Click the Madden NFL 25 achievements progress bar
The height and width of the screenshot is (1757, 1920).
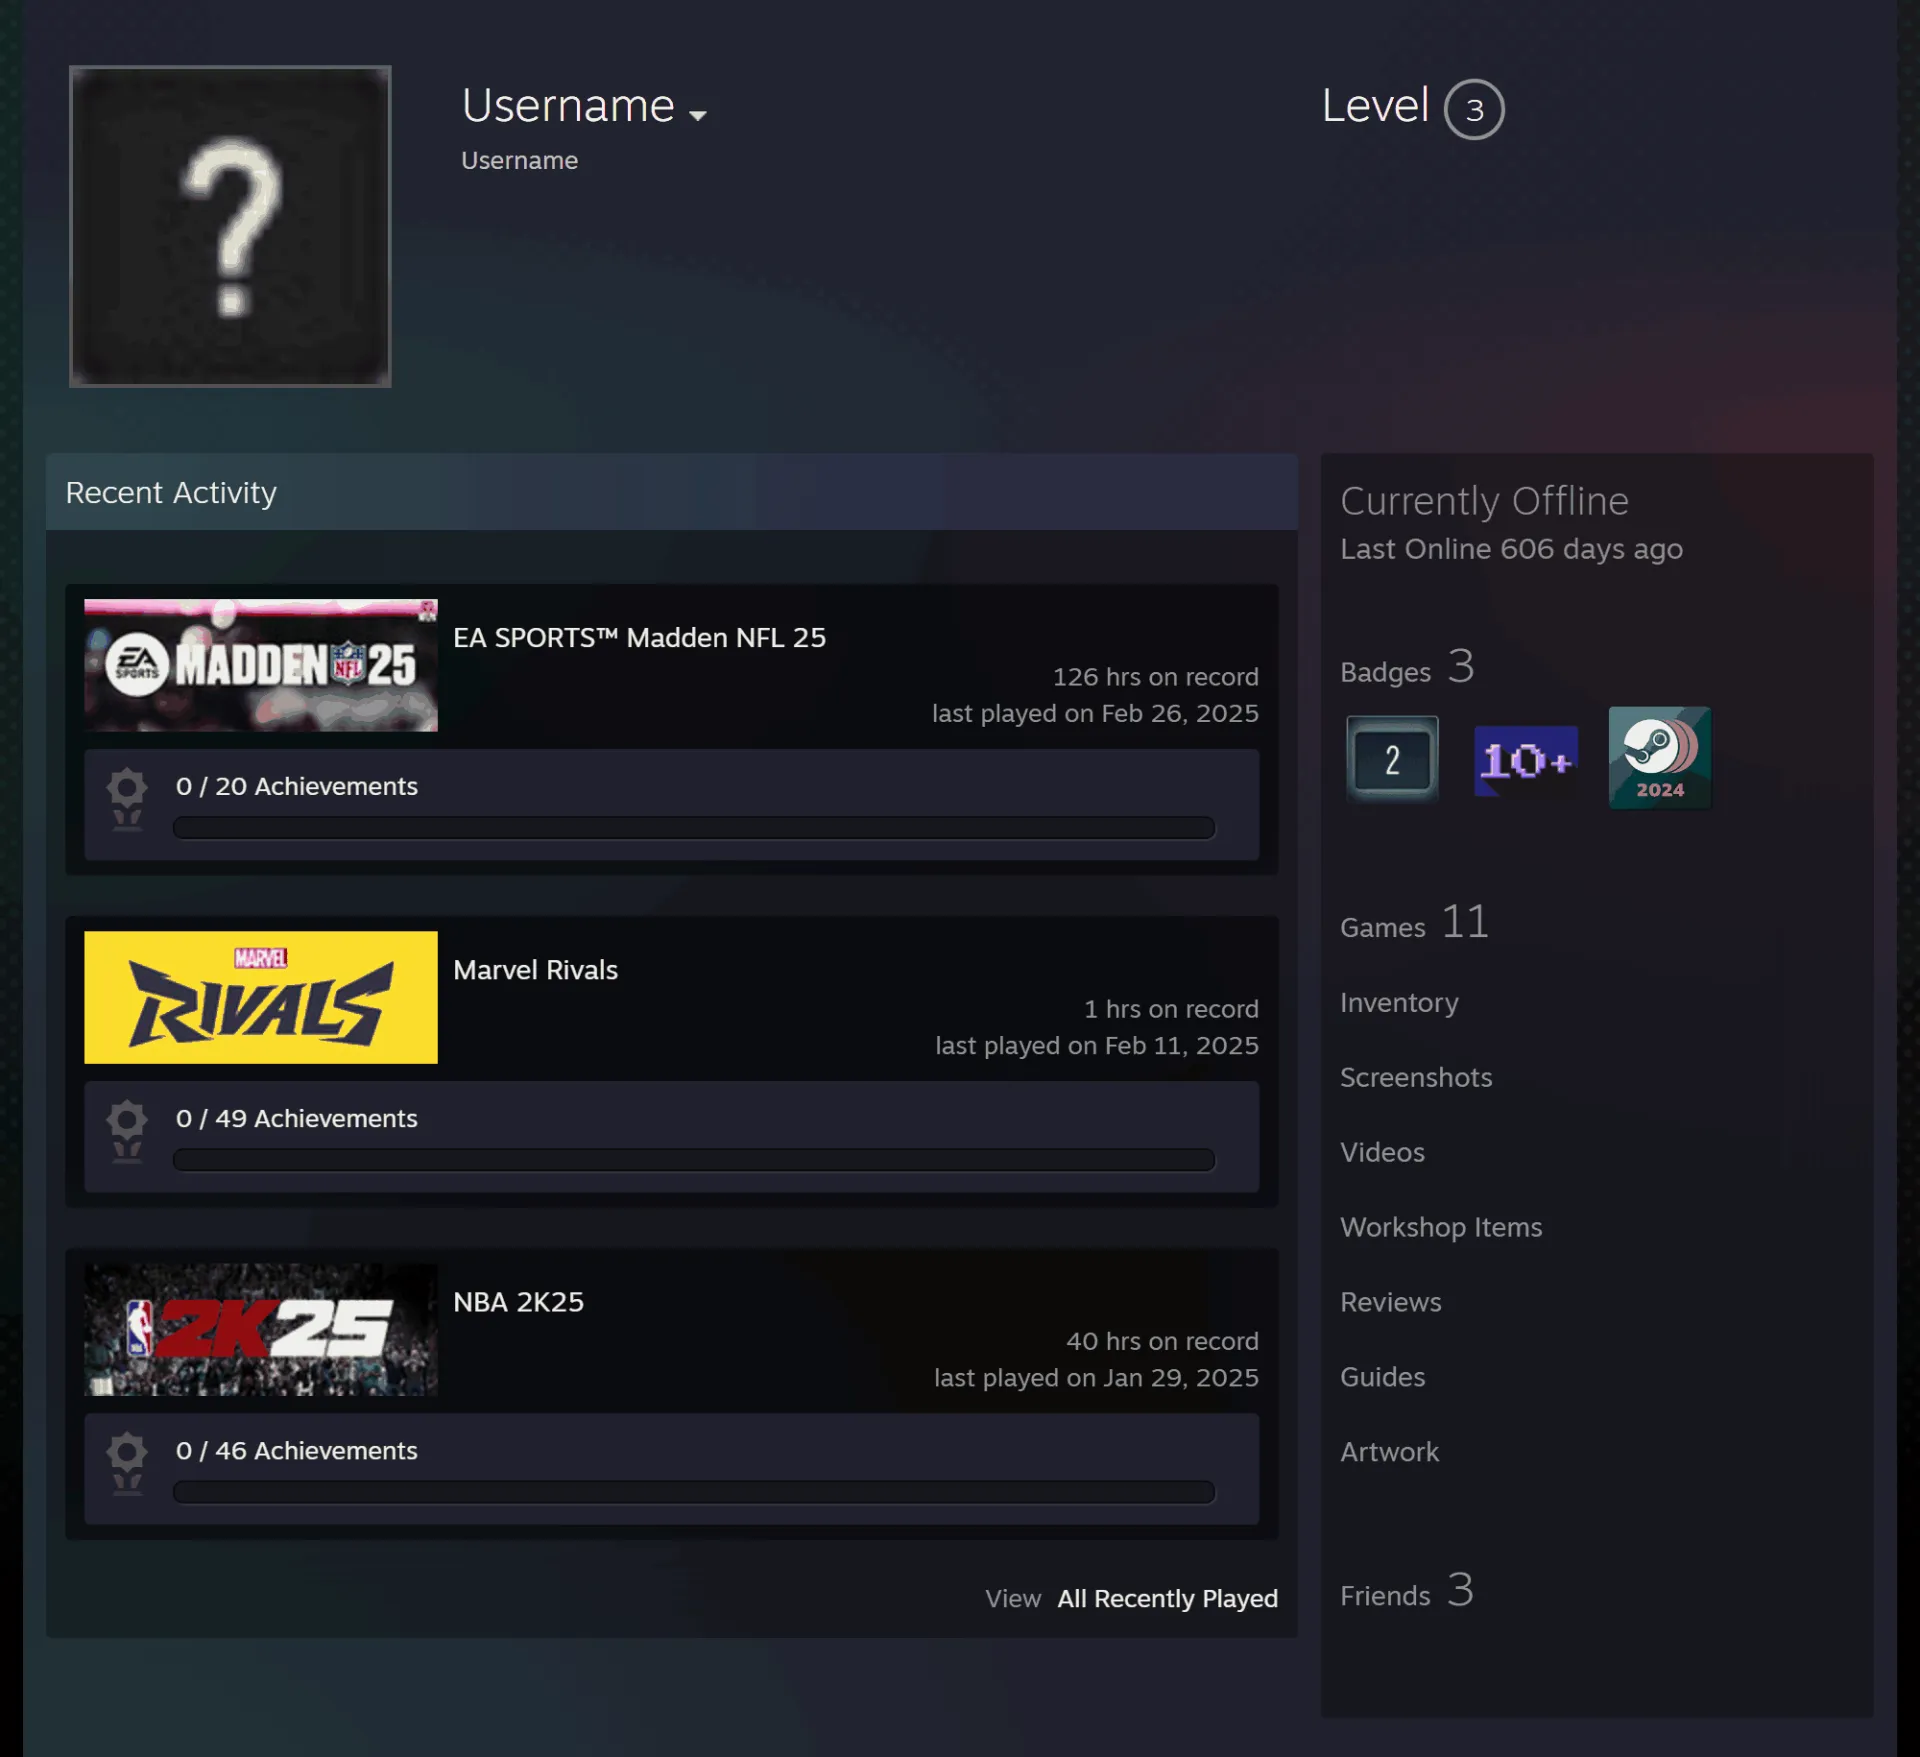694,828
